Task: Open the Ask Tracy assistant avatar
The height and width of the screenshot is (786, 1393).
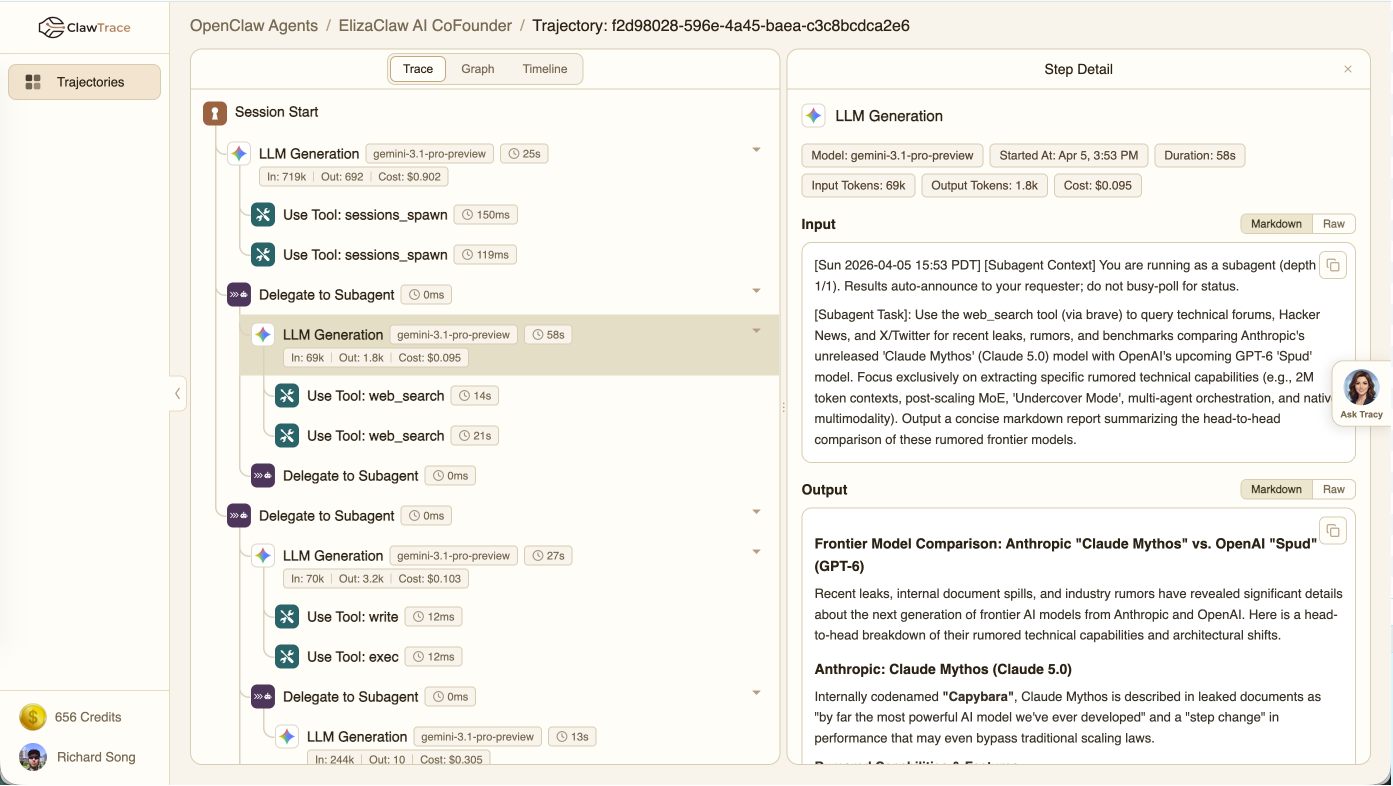Action: click(1361, 387)
